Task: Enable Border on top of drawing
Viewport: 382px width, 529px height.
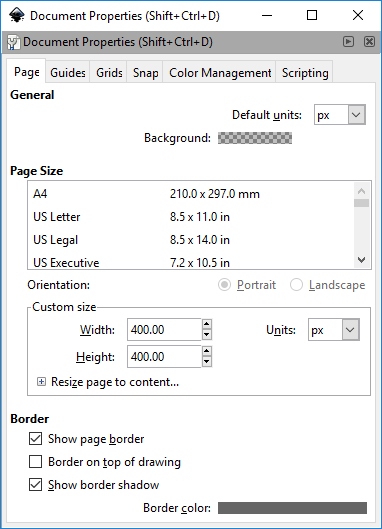Action: coord(35,462)
